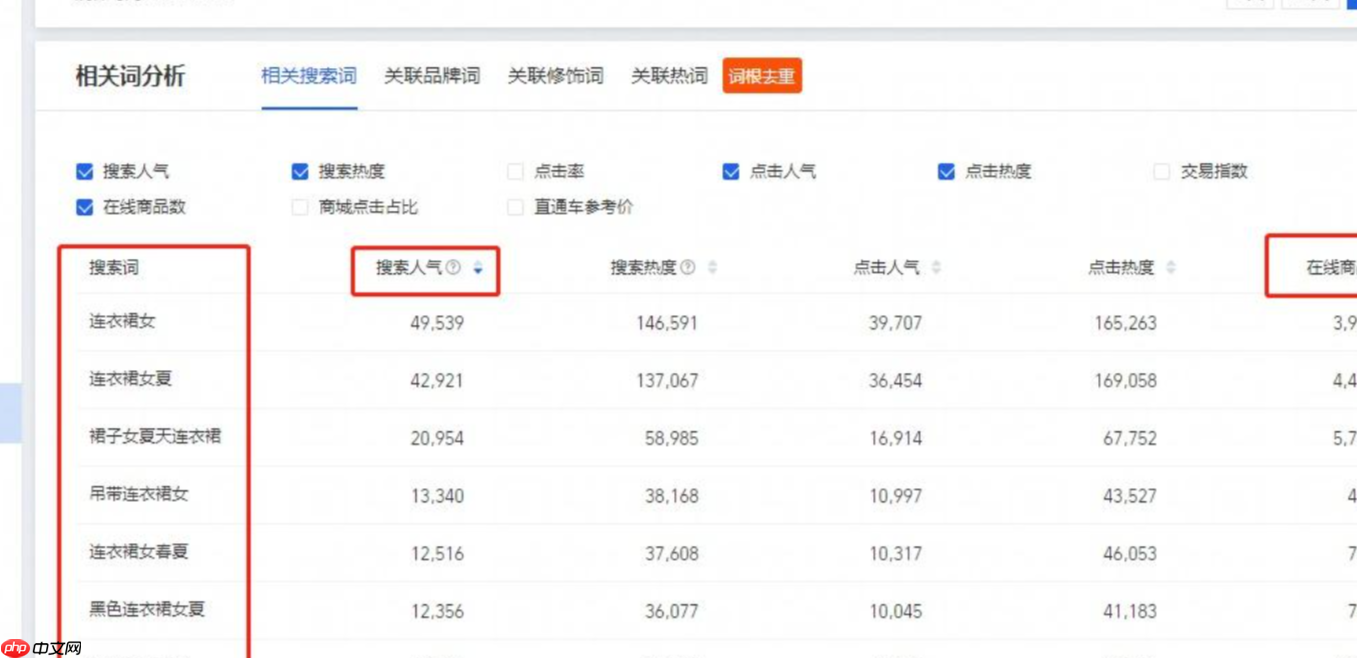Sort table by 点击热度 arrow icon
Image resolution: width=1357 pixels, height=658 pixels.
tap(1171, 268)
